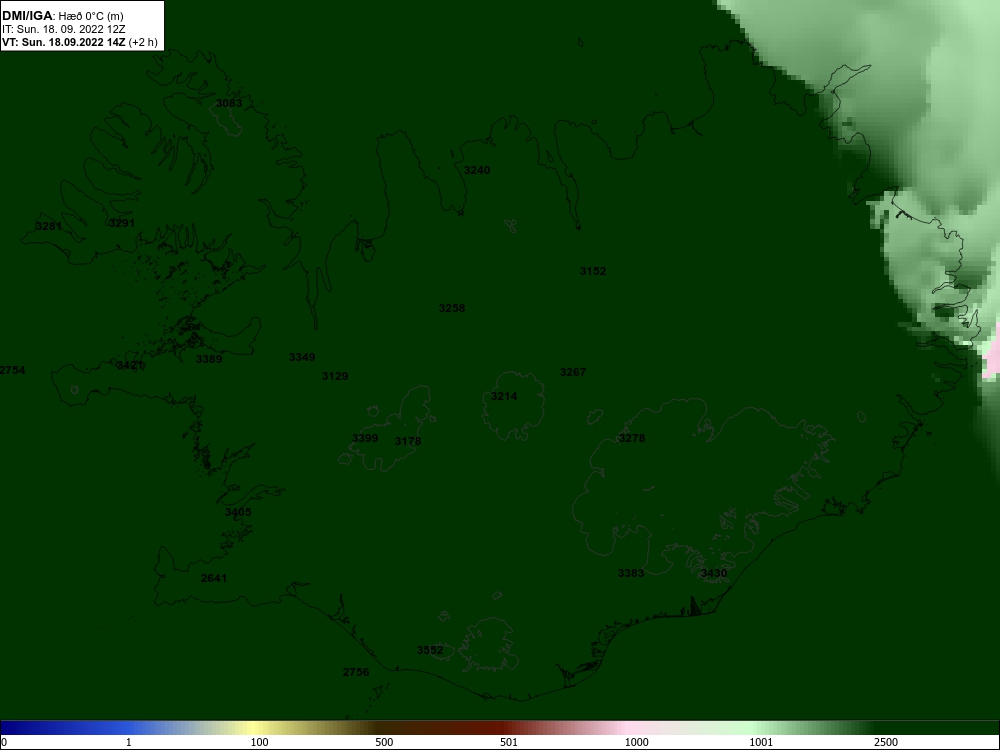Click the legend label 1001
The image size is (1000, 750).
[761, 743]
